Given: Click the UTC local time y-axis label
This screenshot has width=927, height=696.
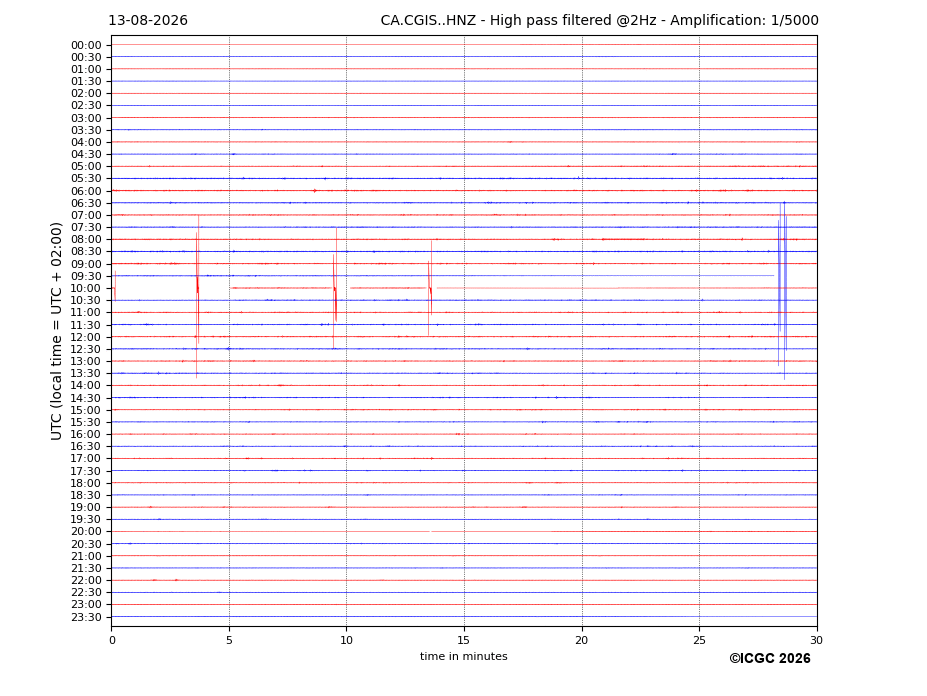Looking at the screenshot, I should pos(56,331).
